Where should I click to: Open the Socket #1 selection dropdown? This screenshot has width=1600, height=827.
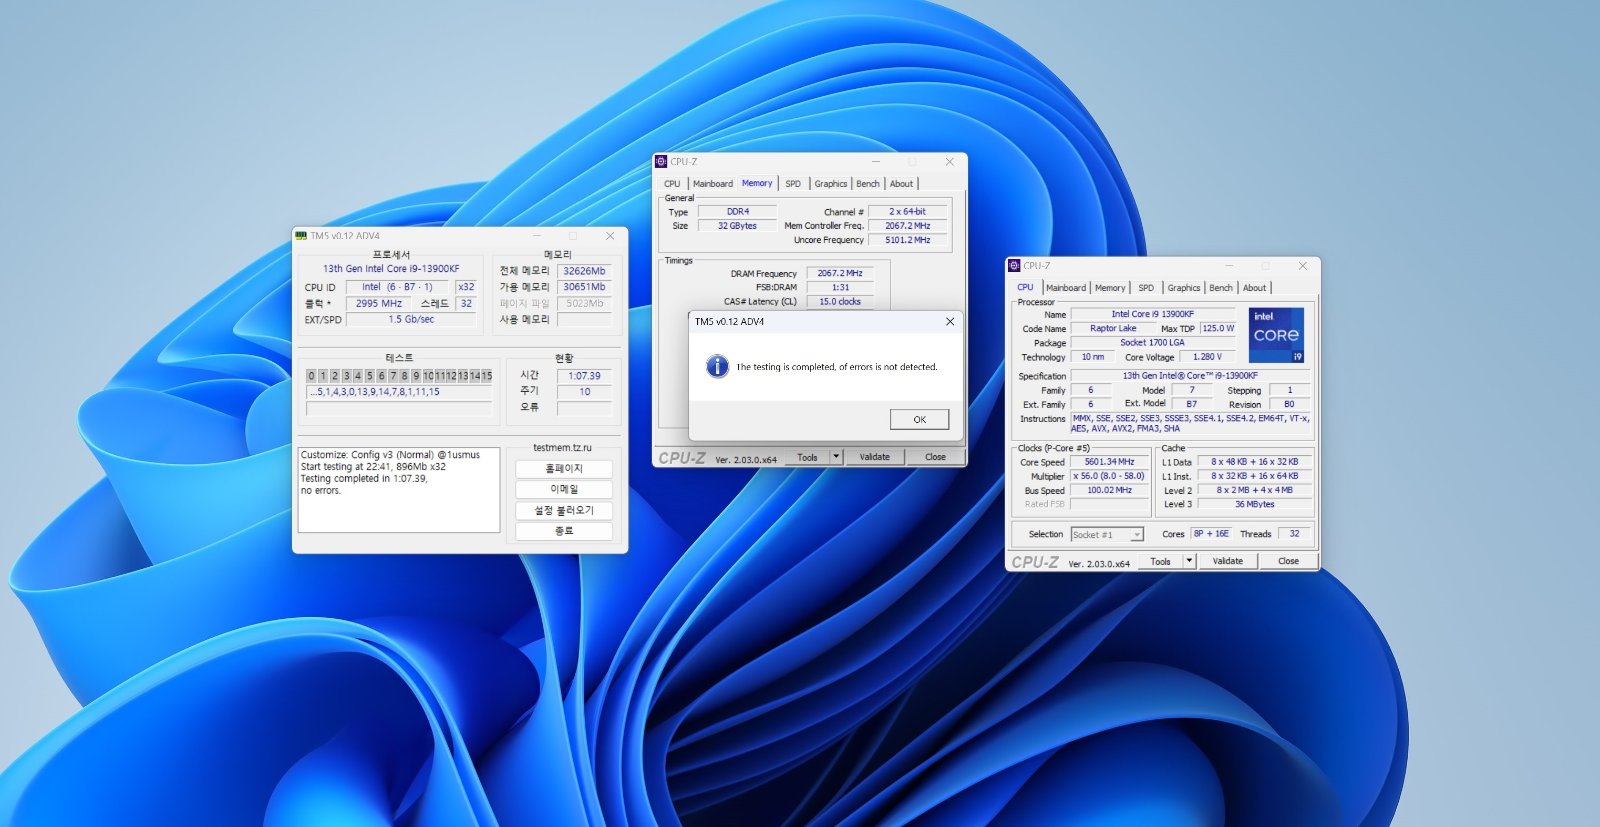coord(1107,534)
